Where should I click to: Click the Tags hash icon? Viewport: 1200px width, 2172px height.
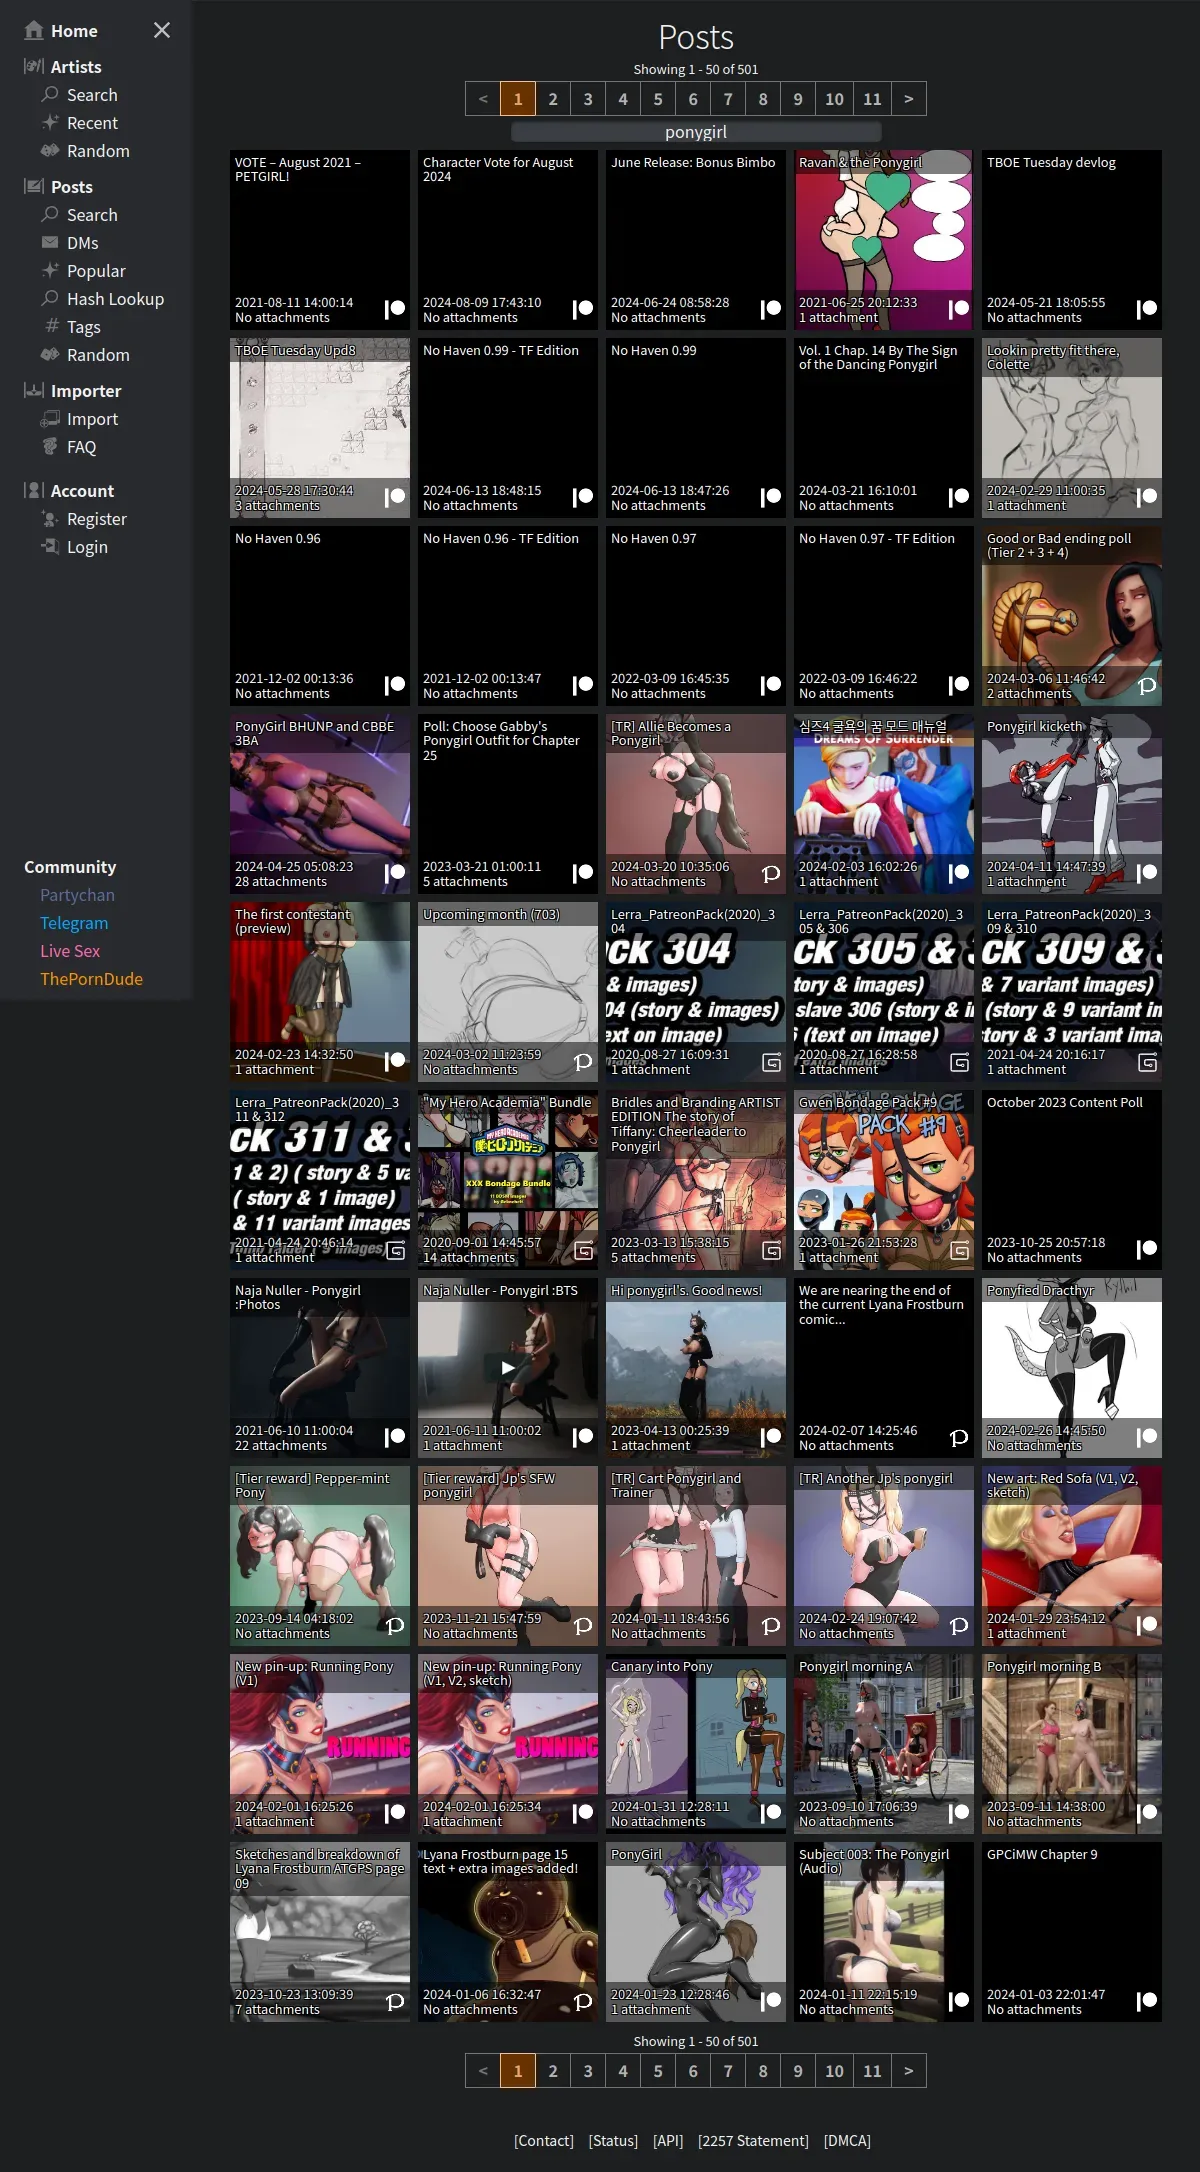[x=52, y=327]
